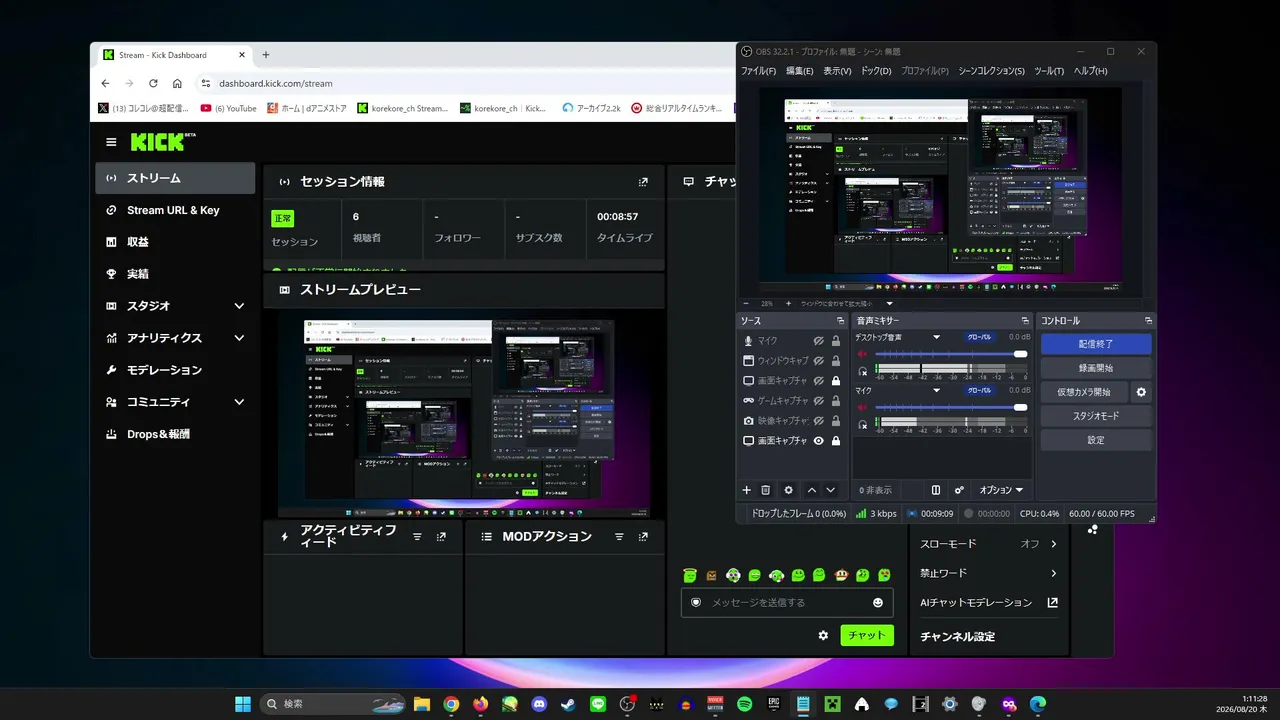Open OBS source properties gear

(x=788, y=490)
